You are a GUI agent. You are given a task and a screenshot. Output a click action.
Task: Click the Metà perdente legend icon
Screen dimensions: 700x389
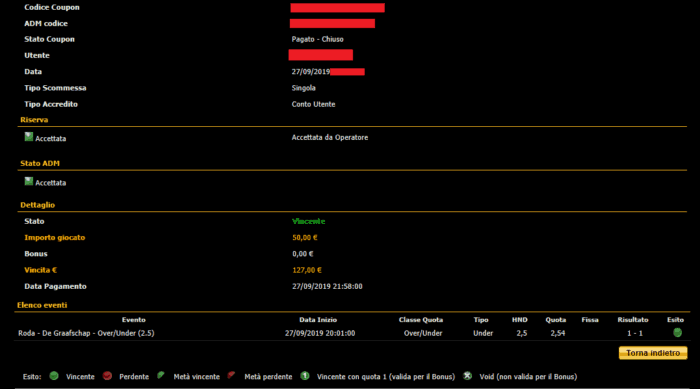coord(231,376)
